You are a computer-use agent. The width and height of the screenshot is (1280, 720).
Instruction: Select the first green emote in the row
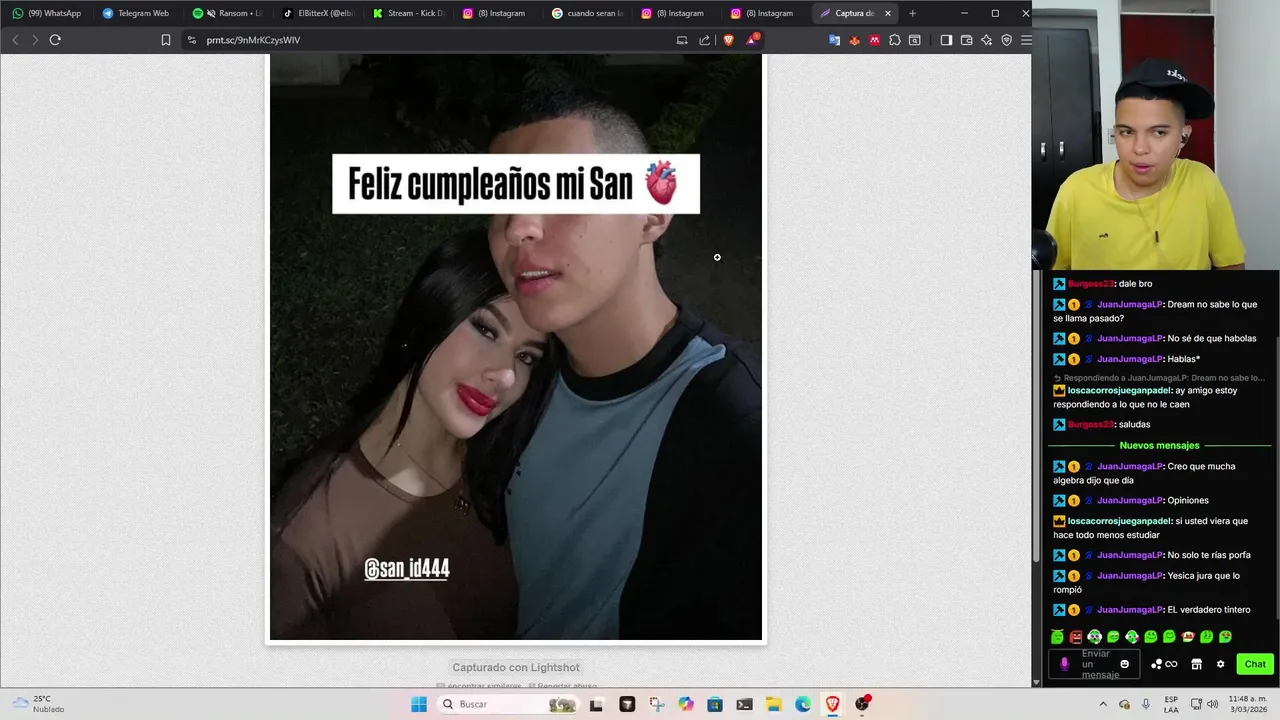click(1057, 637)
